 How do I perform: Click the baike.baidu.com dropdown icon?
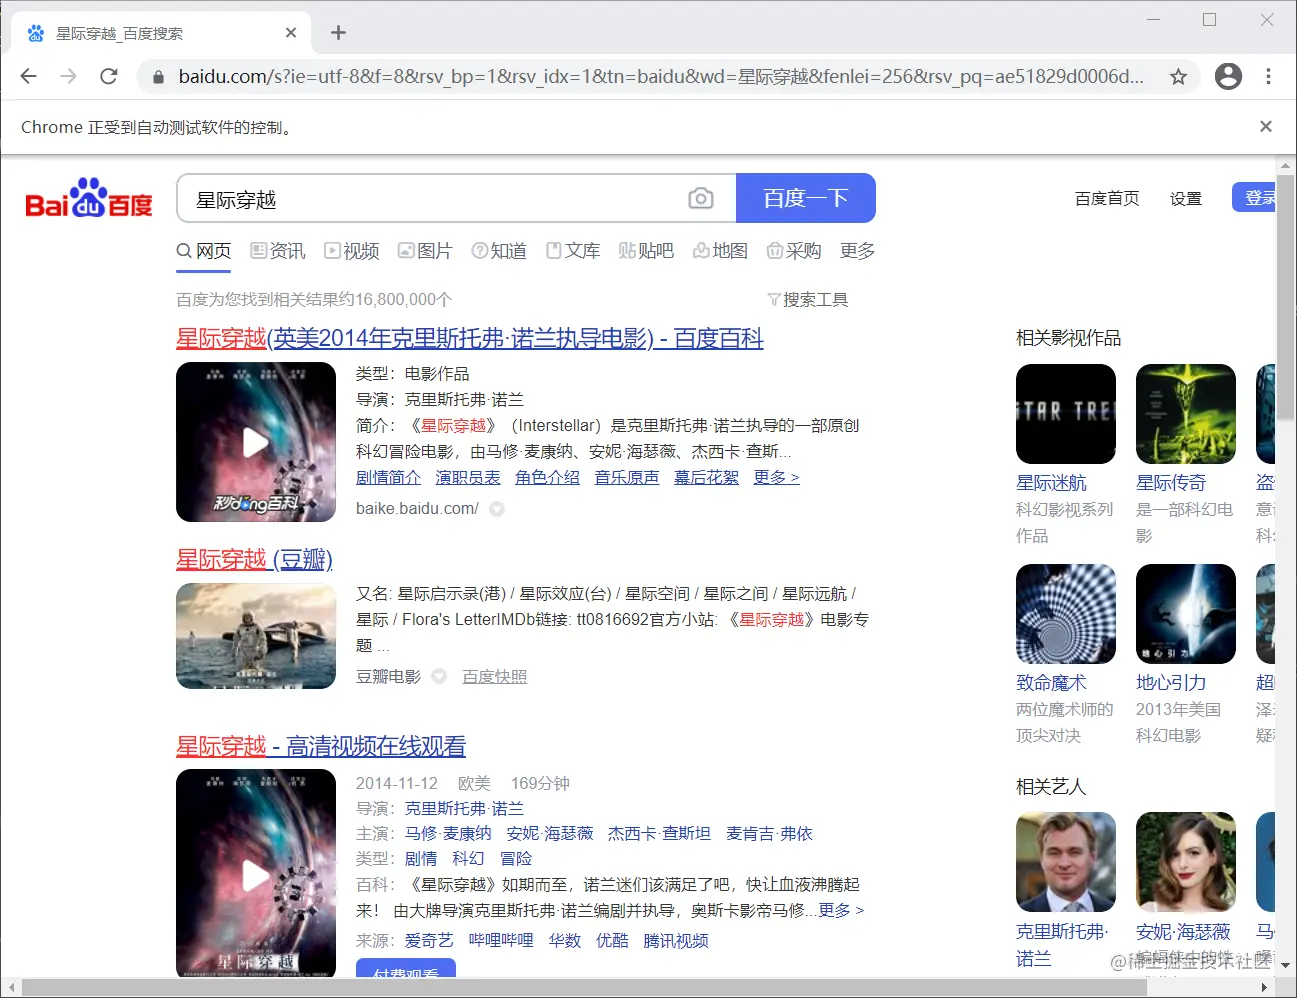(x=497, y=509)
